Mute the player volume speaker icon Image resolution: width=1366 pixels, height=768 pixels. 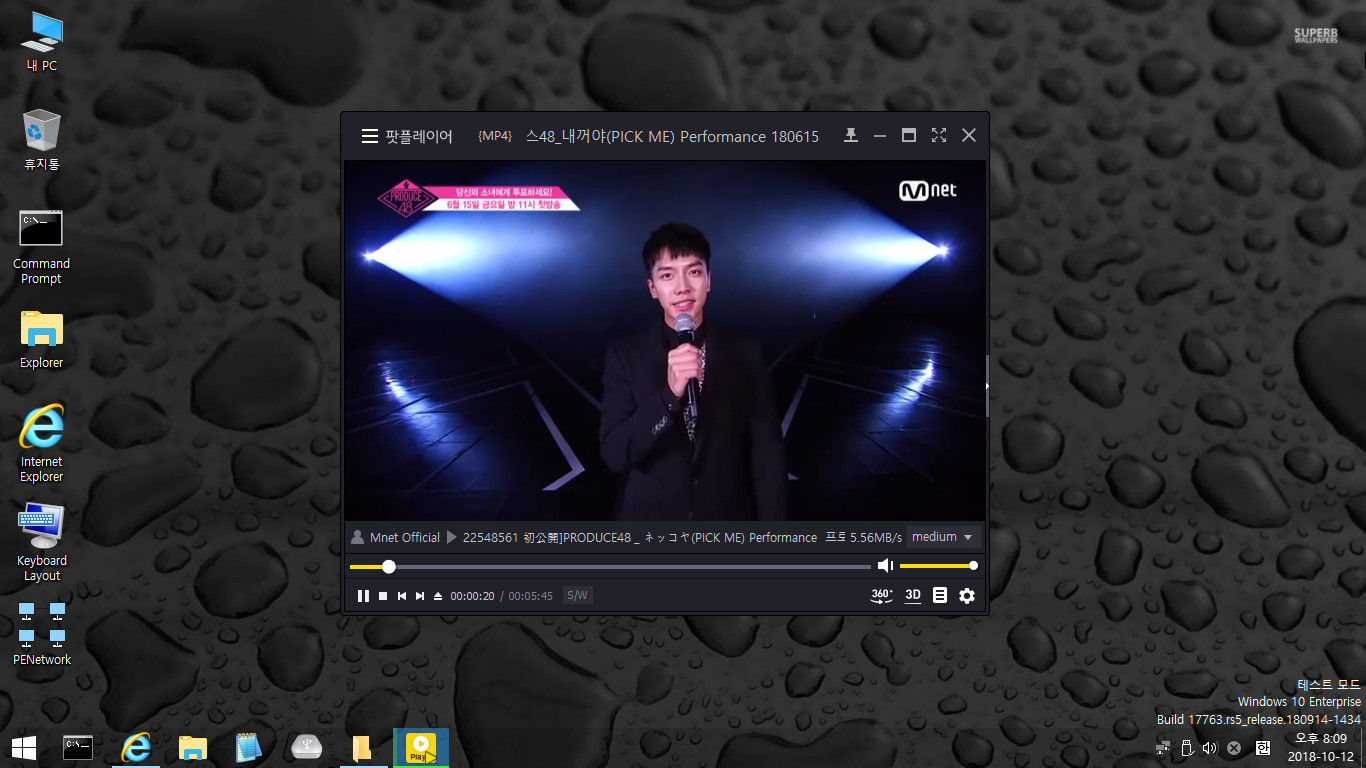coord(885,566)
